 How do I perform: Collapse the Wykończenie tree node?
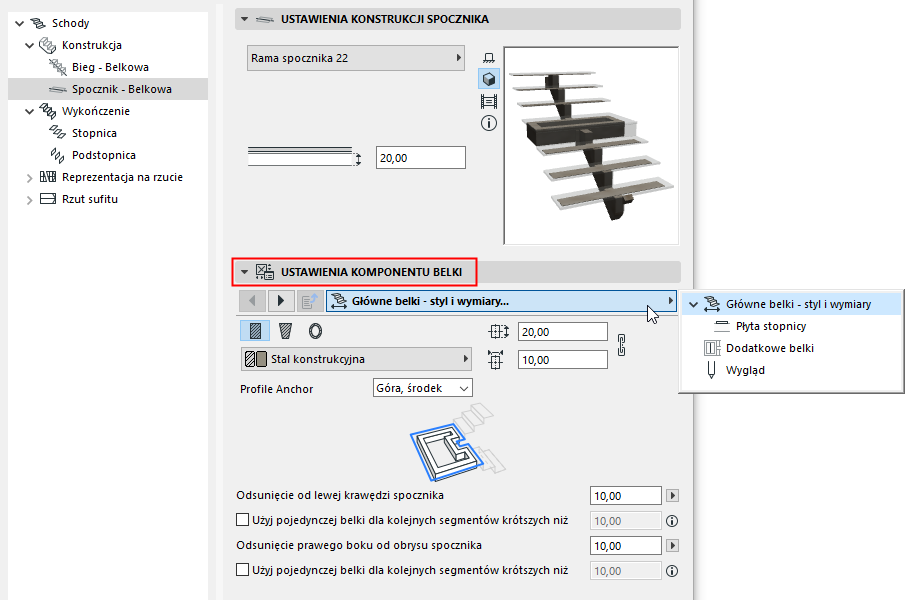pos(29,111)
